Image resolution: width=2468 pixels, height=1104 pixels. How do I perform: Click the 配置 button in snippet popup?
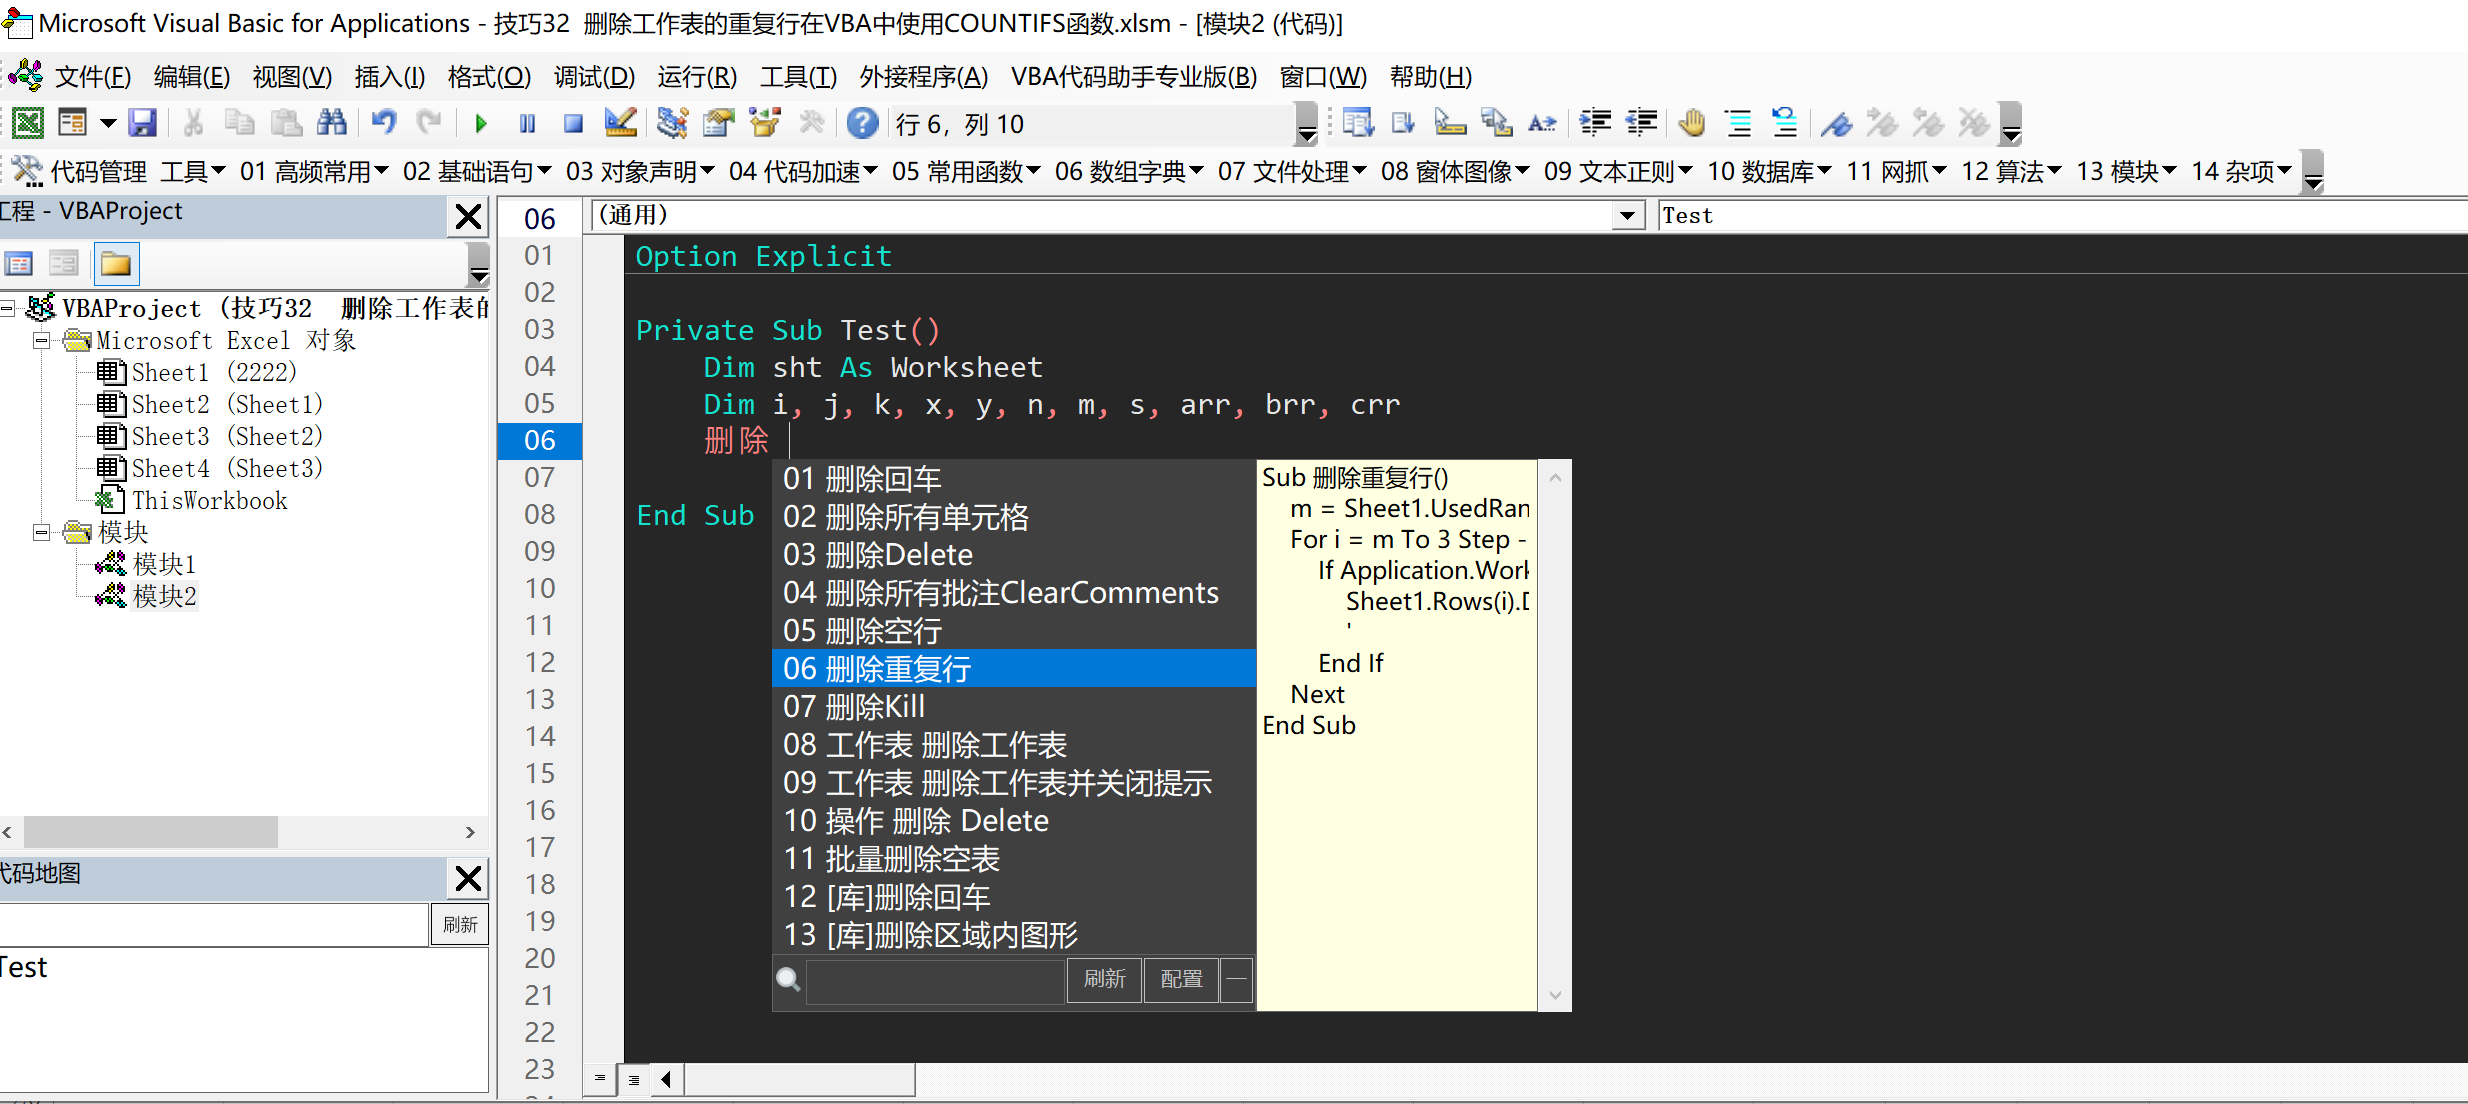(1181, 979)
